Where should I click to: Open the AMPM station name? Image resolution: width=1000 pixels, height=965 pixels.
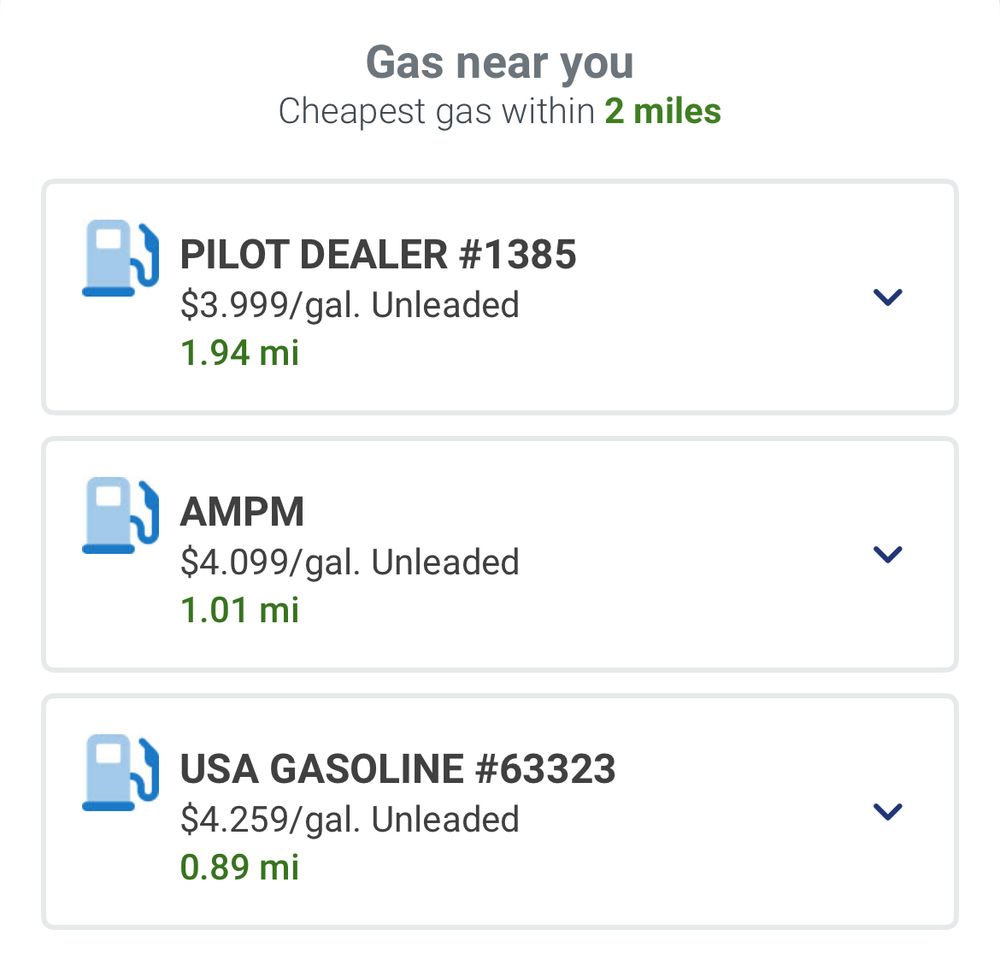[x=242, y=512]
